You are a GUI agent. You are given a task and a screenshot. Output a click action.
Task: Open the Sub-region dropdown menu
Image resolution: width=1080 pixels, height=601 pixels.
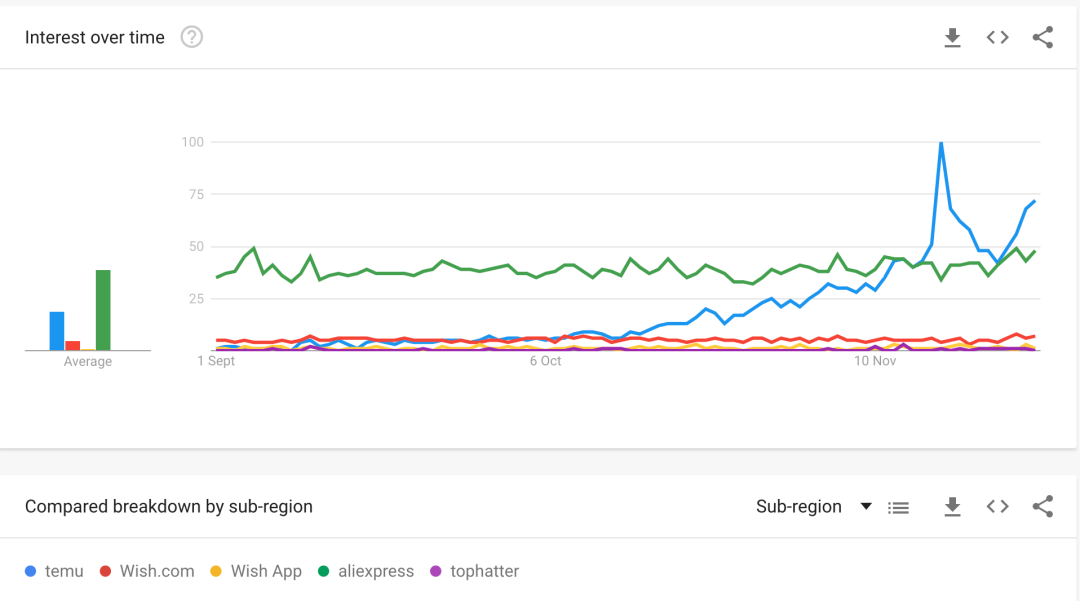pyautogui.click(x=799, y=507)
